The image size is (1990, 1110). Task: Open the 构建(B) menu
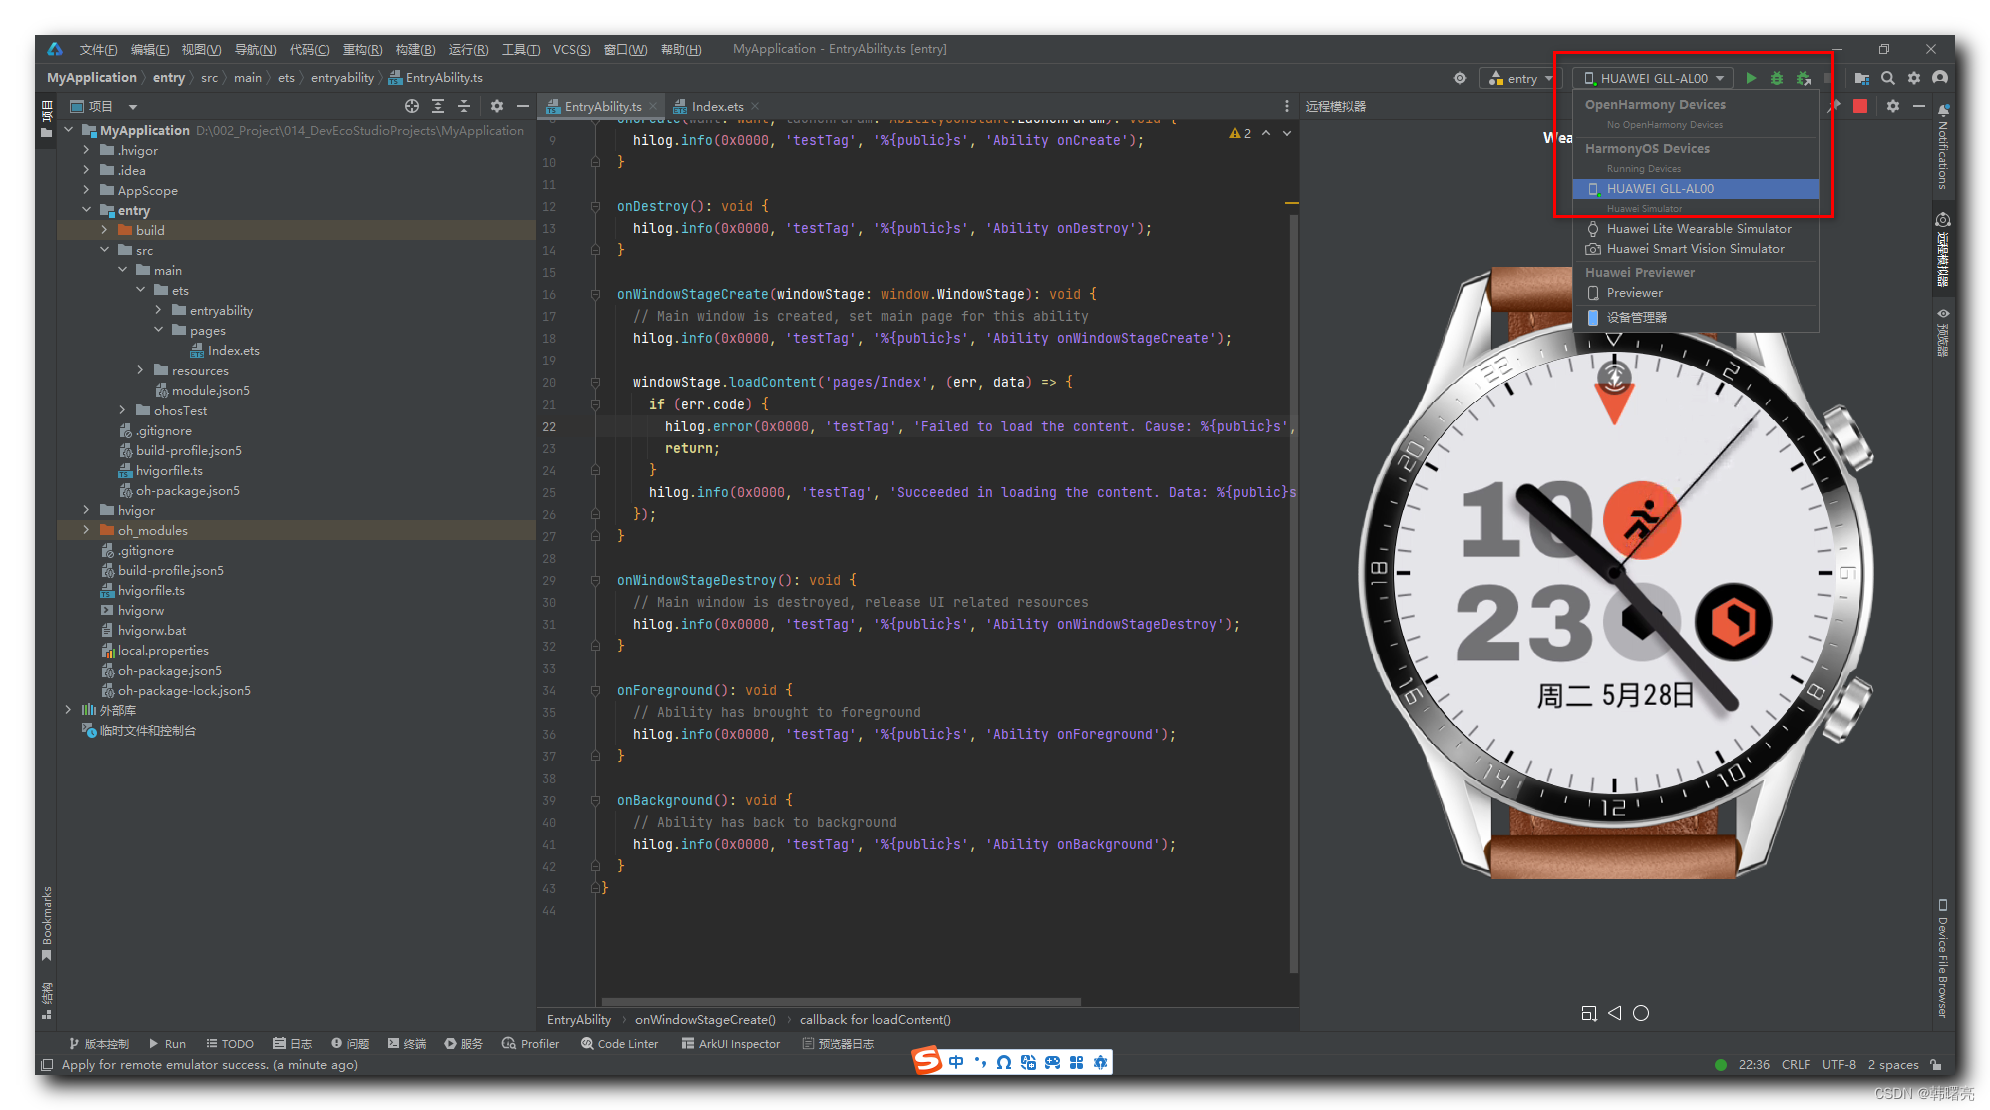click(x=415, y=49)
